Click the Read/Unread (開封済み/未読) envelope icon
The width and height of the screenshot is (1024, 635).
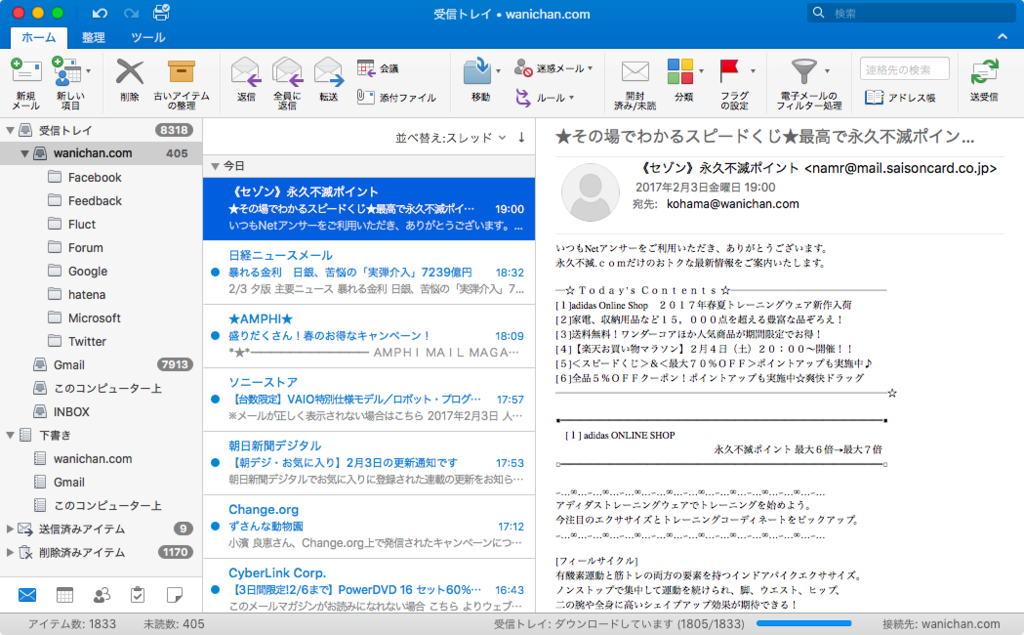click(x=635, y=72)
